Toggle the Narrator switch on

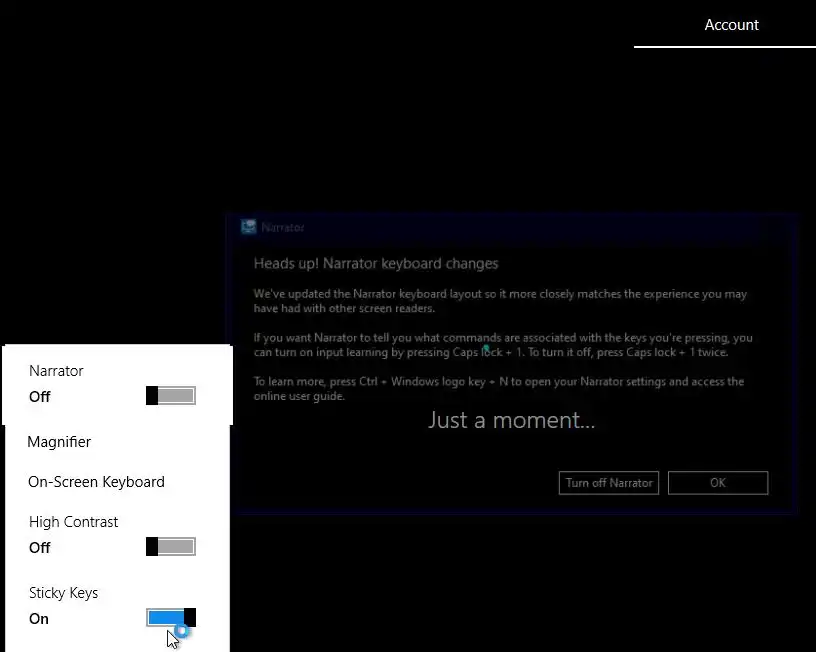point(171,395)
